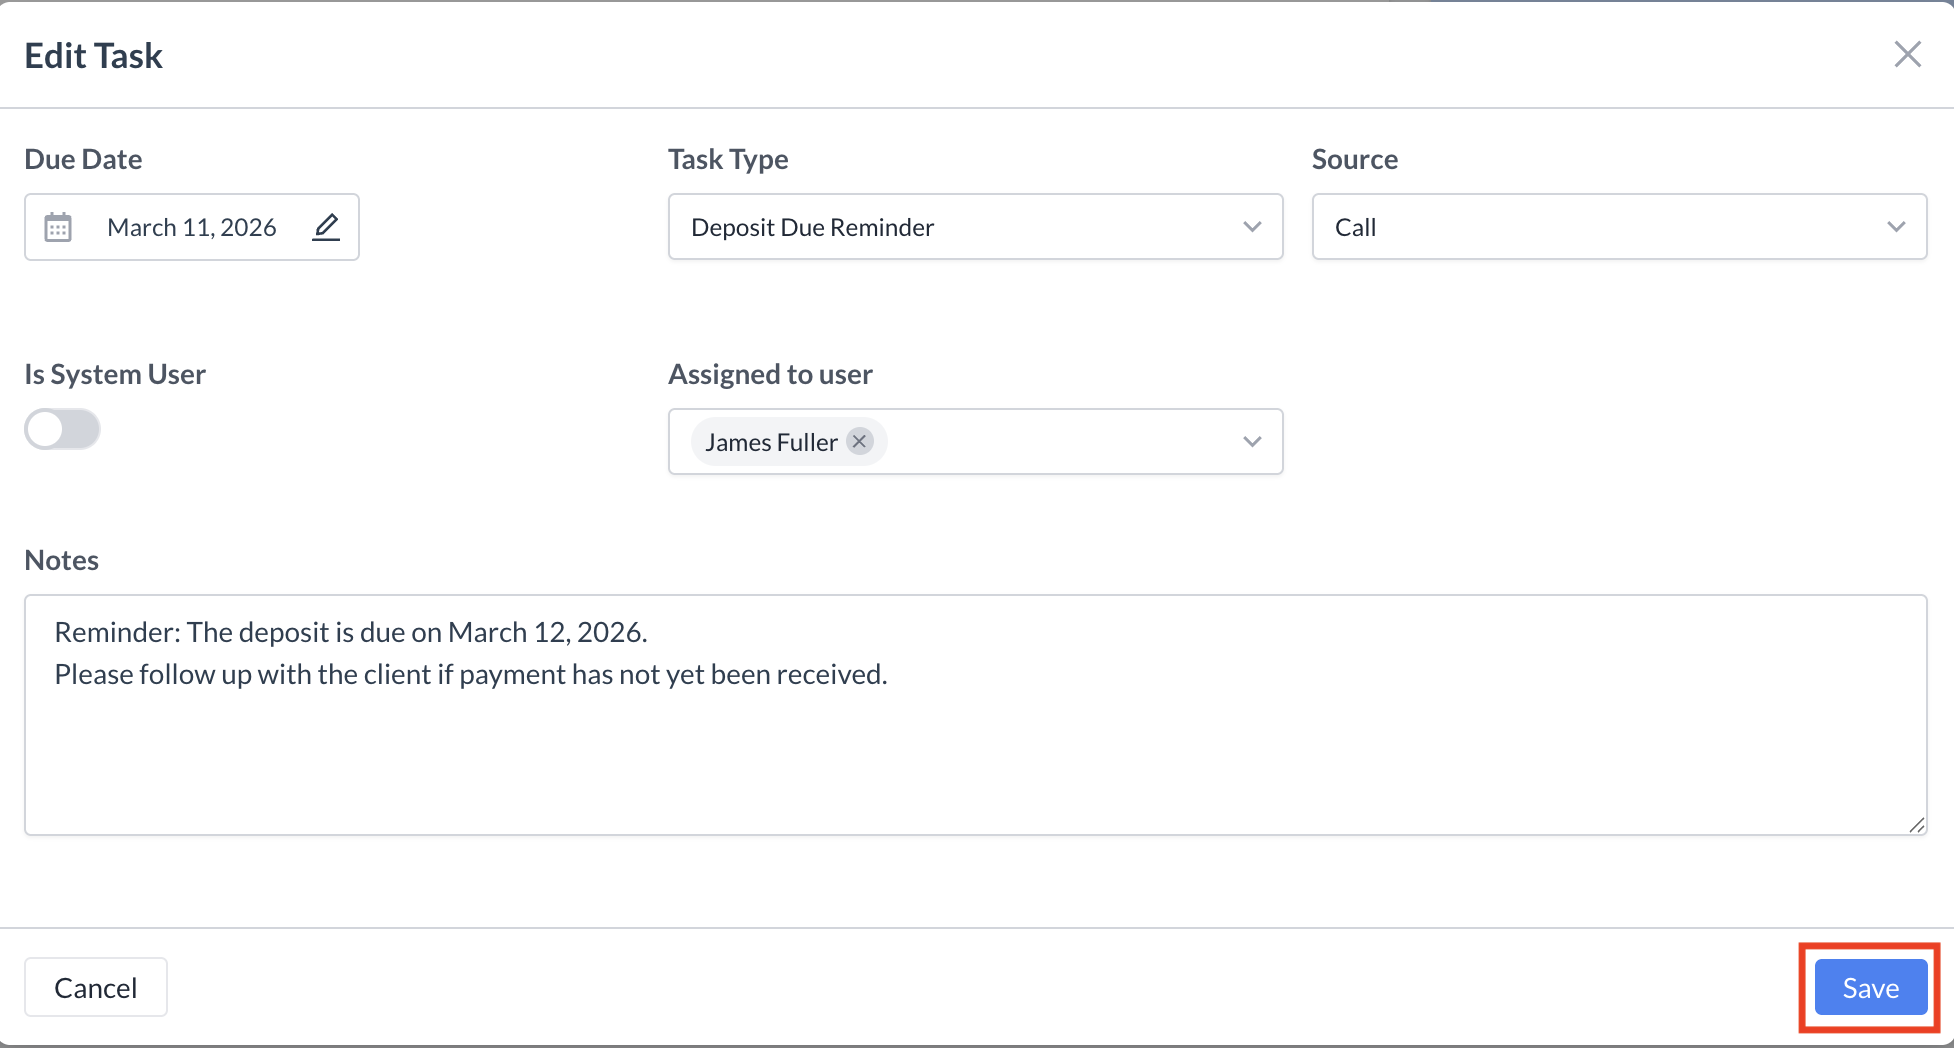Image resolution: width=1954 pixels, height=1048 pixels.
Task: Click the Notes textarea resize handle
Action: (1916, 825)
